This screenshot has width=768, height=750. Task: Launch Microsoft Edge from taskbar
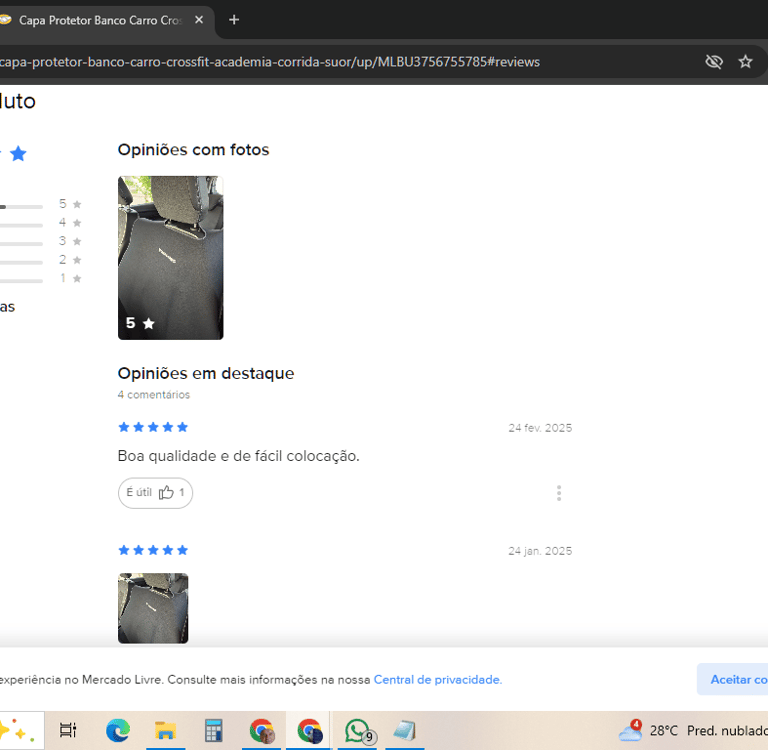coord(118,730)
